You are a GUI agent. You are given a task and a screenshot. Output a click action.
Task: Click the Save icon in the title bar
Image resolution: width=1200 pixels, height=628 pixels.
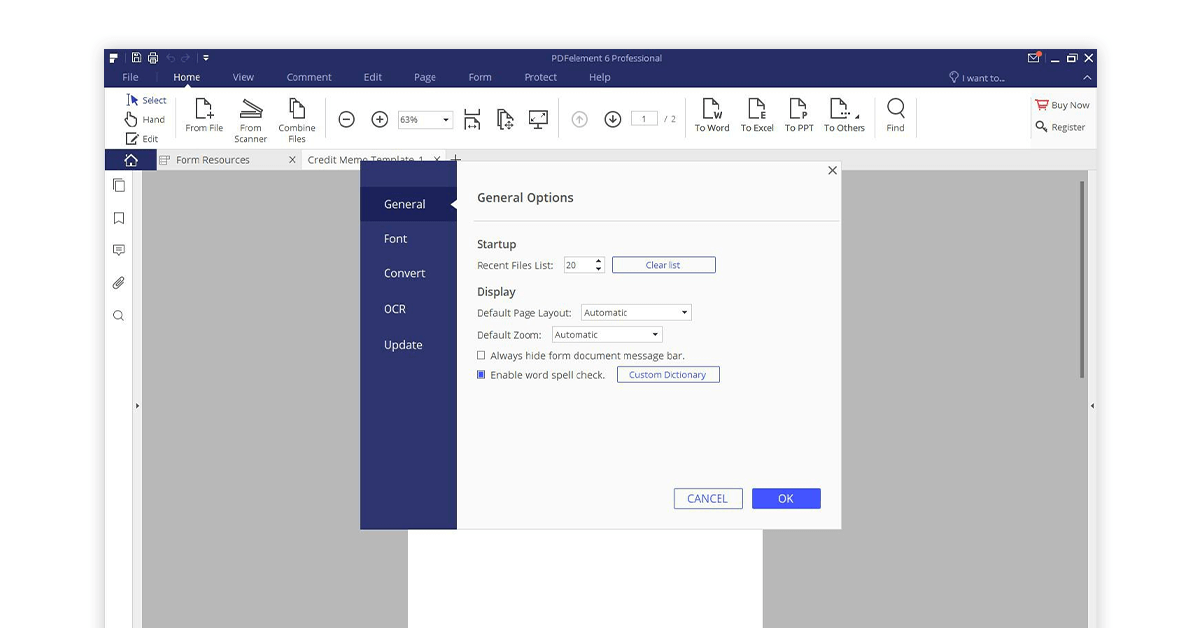tap(136, 58)
